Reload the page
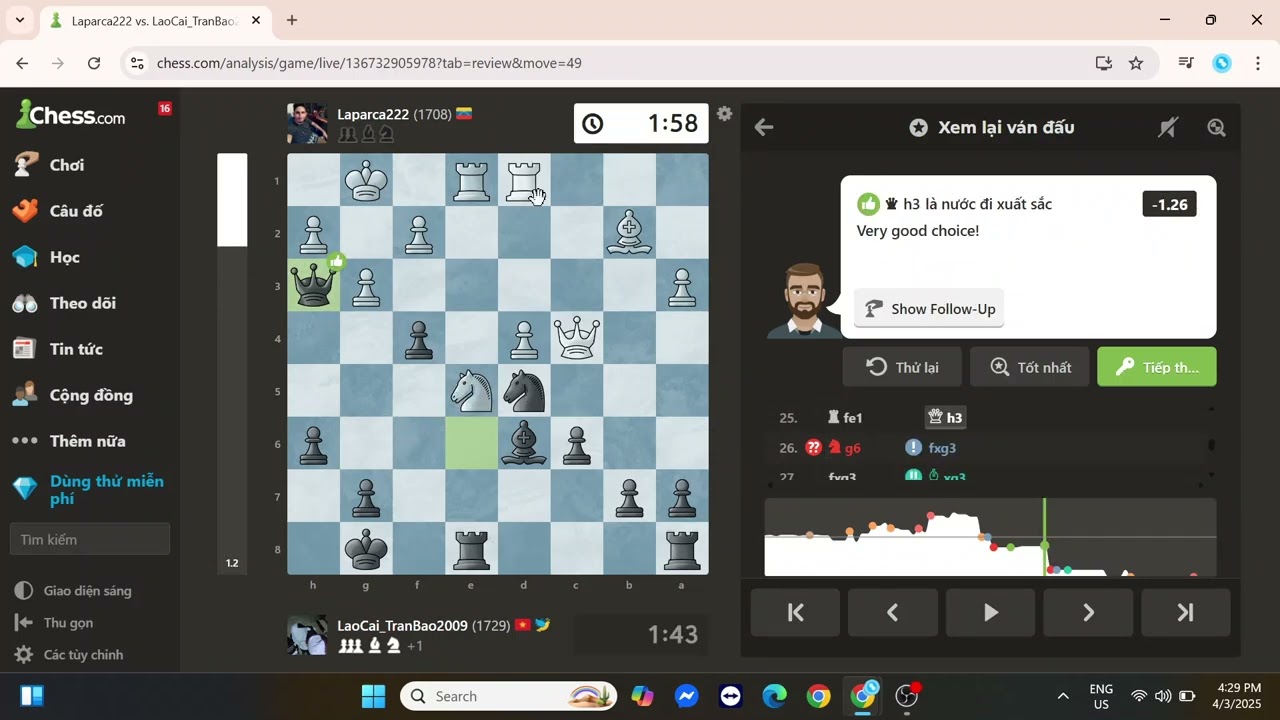Viewport: 1280px width, 720px height. tap(94, 63)
